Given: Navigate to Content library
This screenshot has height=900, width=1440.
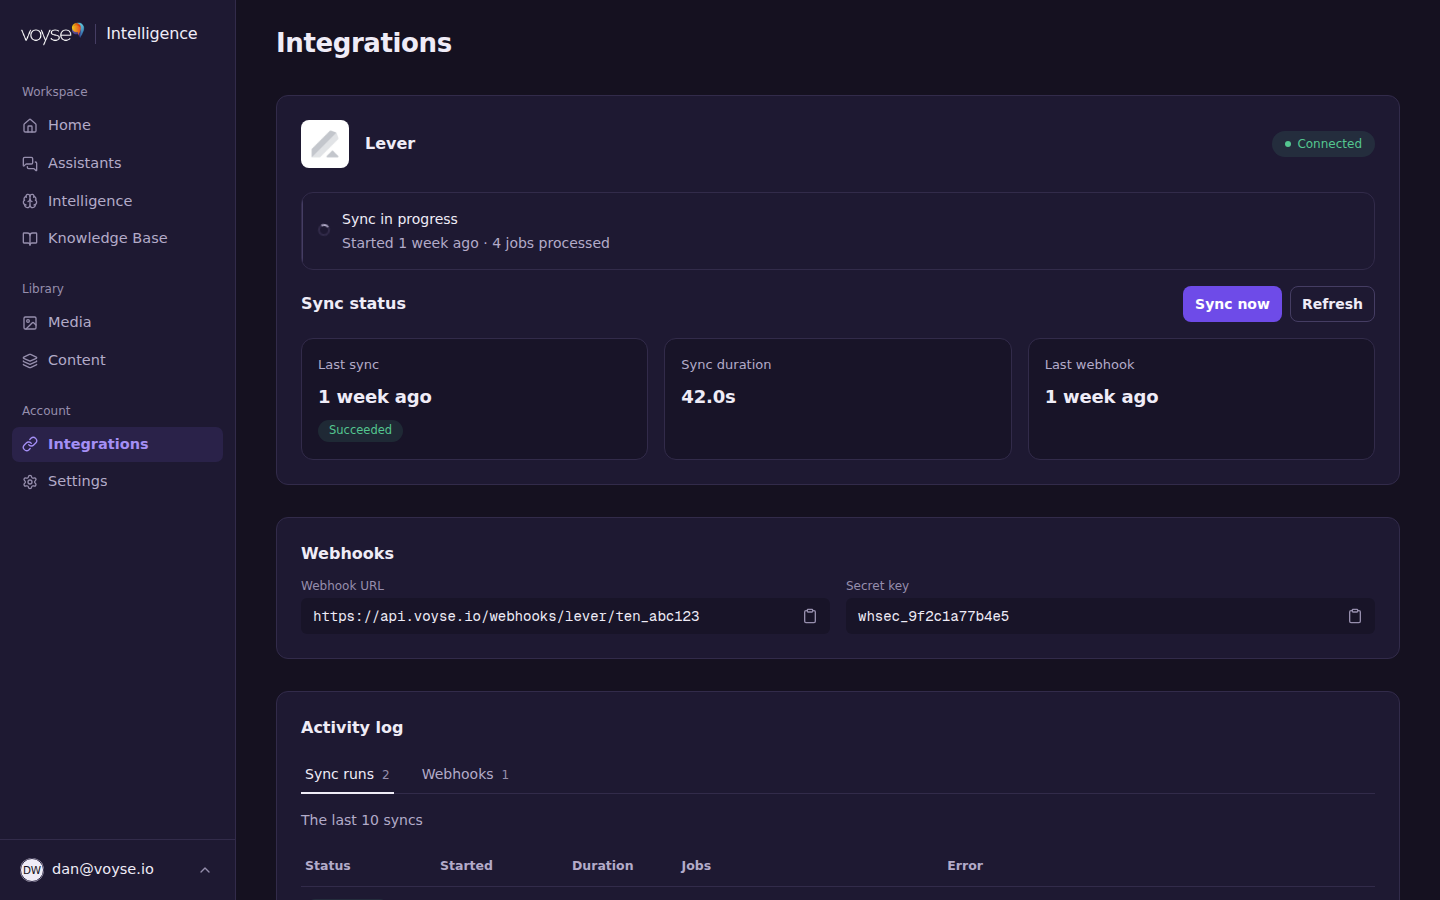Looking at the screenshot, I should click(117, 361).
